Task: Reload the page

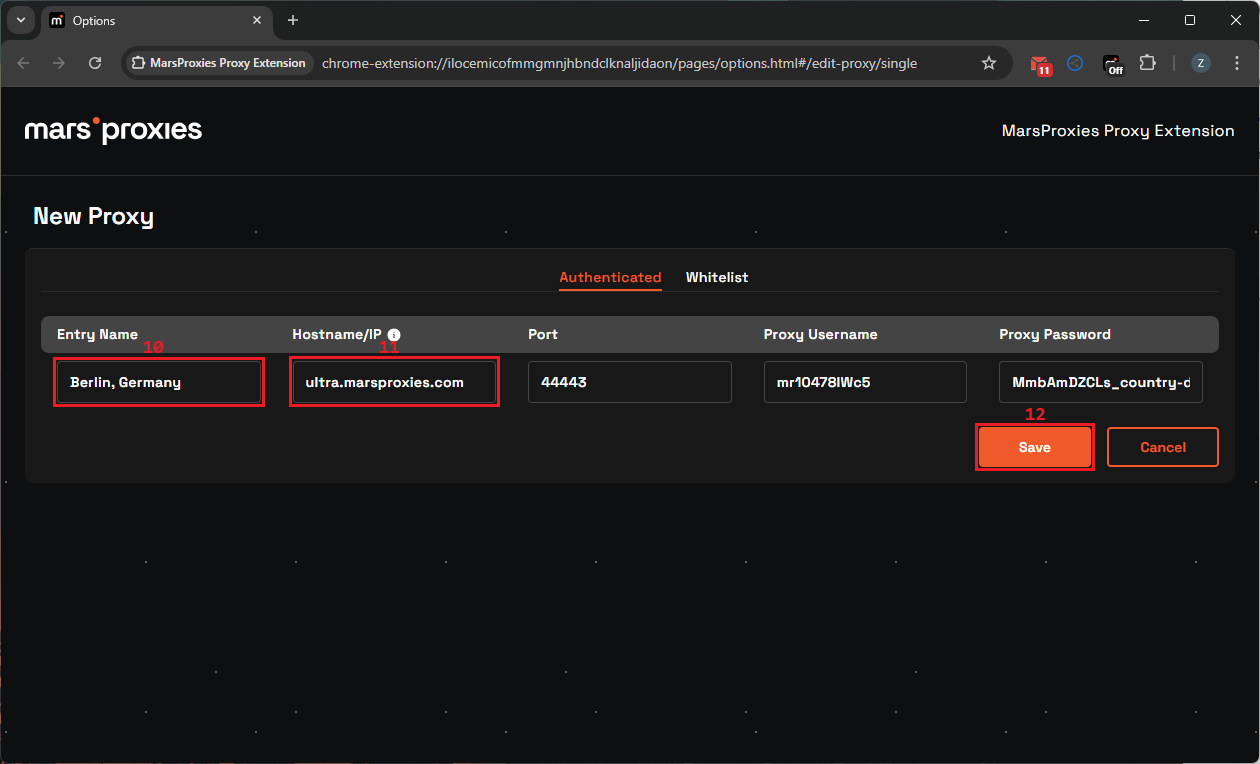Action: point(95,63)
